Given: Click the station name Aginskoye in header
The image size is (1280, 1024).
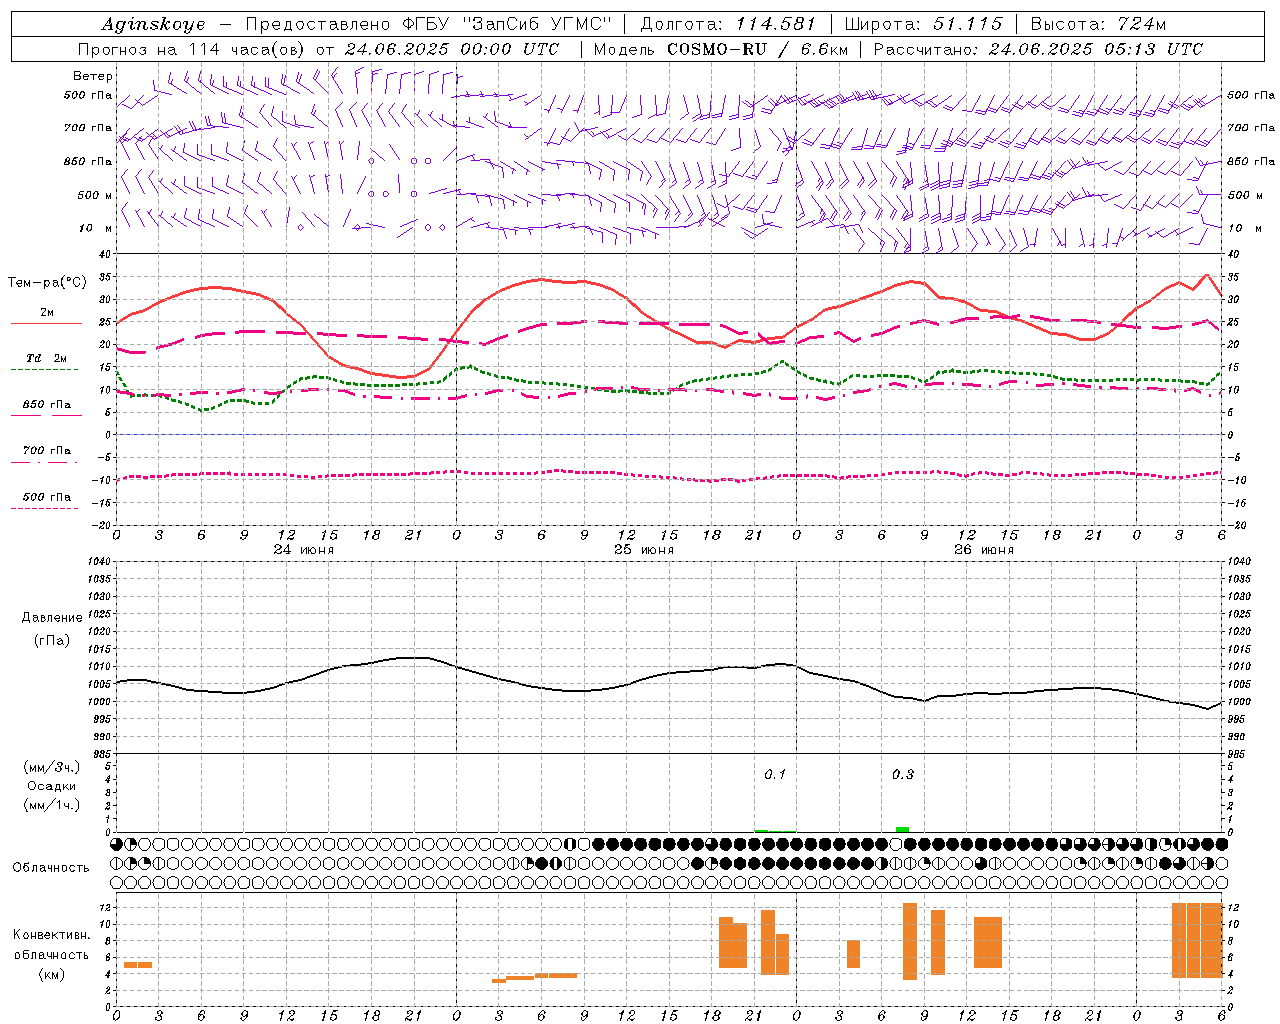Looking at the screenshot, I should coord(154,24).
